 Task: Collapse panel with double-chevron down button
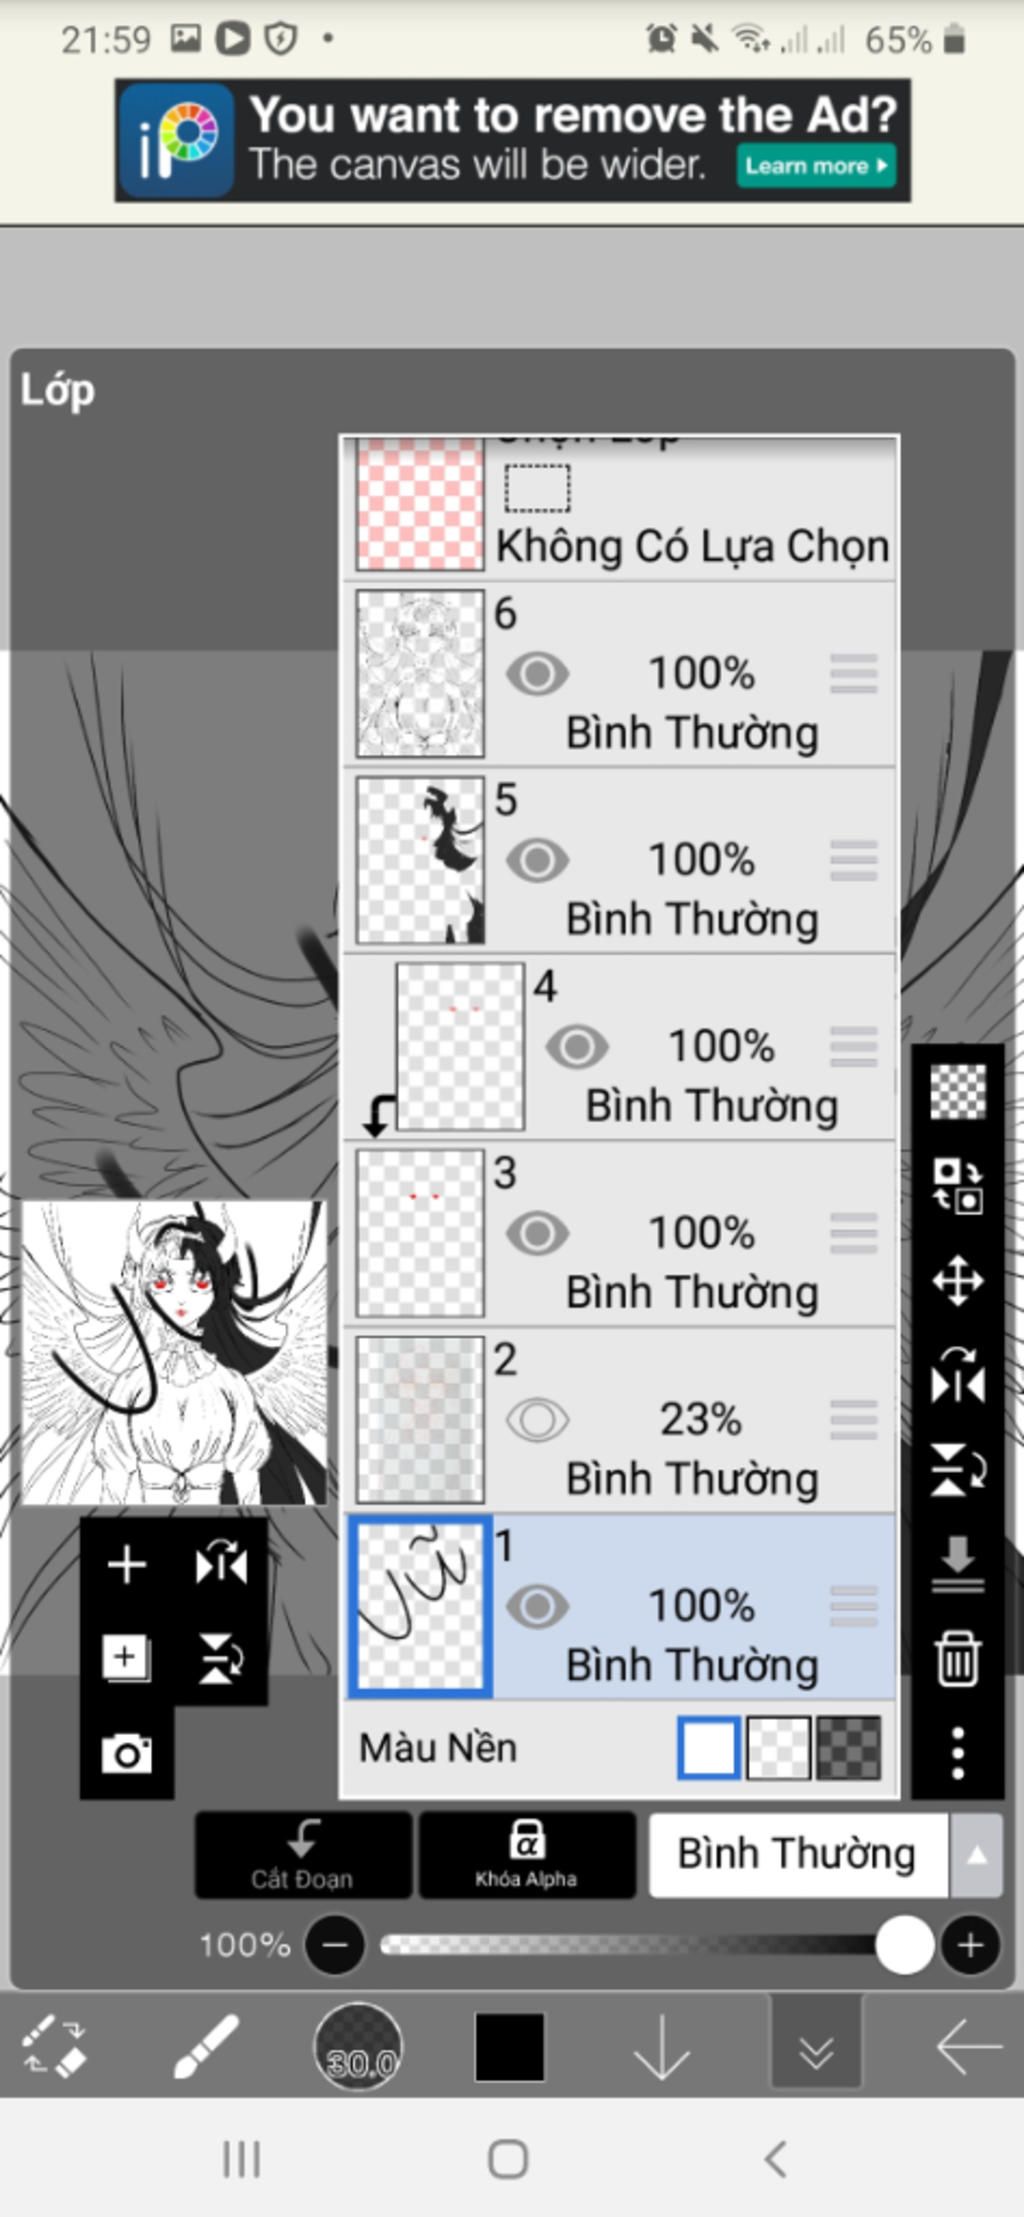[x=816, y=2046]
